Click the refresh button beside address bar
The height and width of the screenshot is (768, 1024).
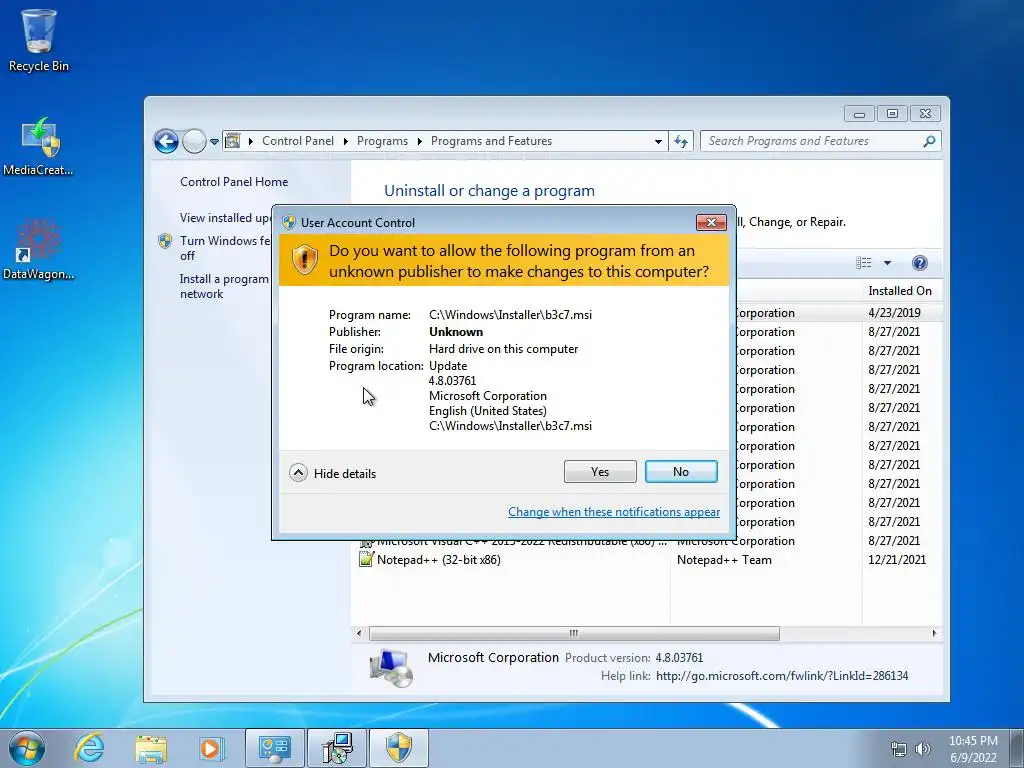click(680, 141)
